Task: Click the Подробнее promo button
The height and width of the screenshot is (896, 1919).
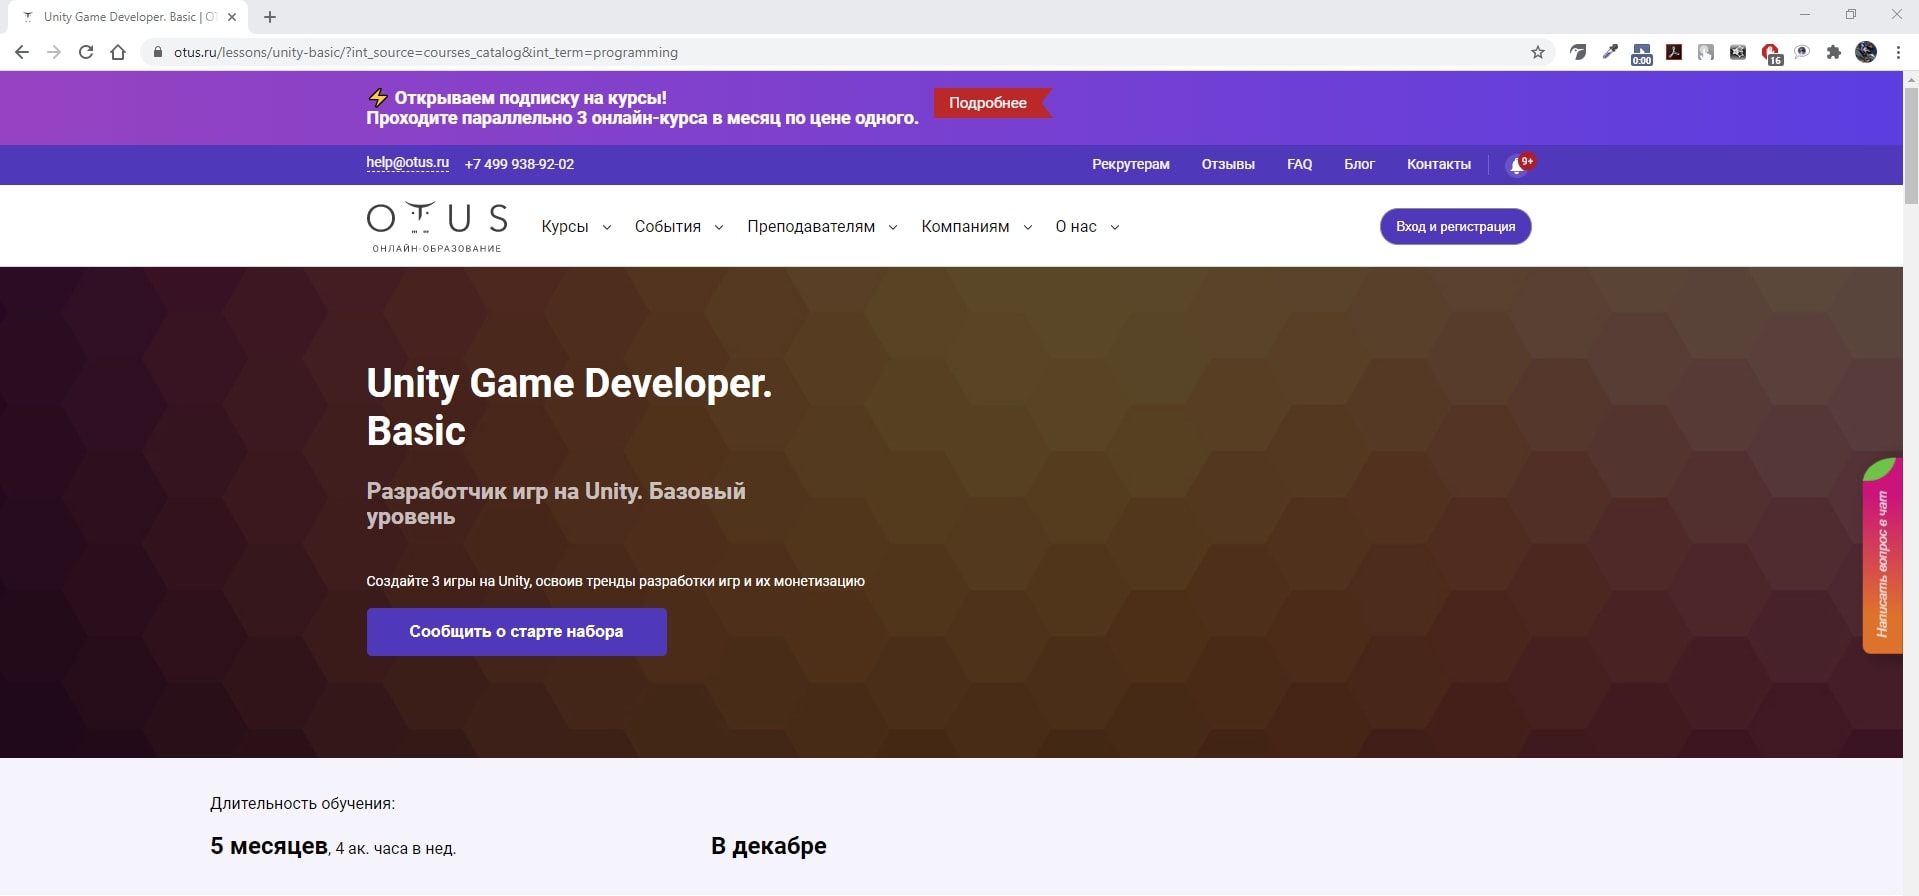Action: 992,103
